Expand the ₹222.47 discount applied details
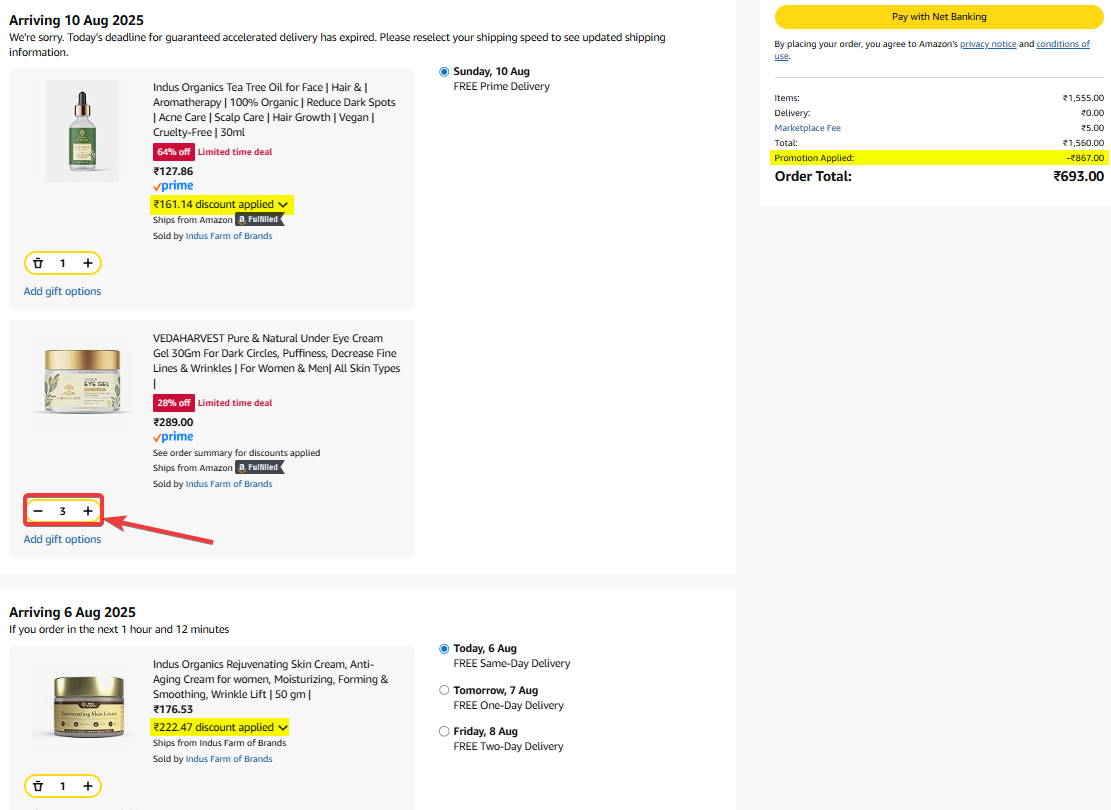Viewport: 1111px width, 810px height. 220,727
